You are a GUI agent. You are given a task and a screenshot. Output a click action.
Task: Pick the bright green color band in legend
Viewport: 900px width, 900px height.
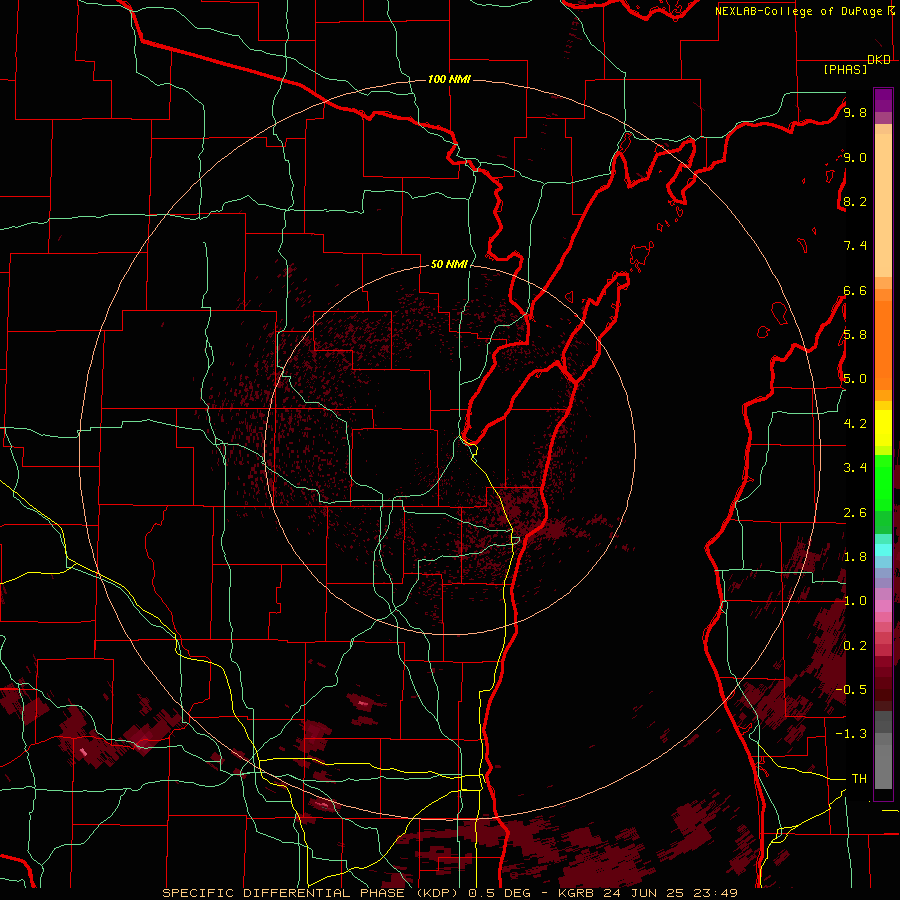(883, 482)
